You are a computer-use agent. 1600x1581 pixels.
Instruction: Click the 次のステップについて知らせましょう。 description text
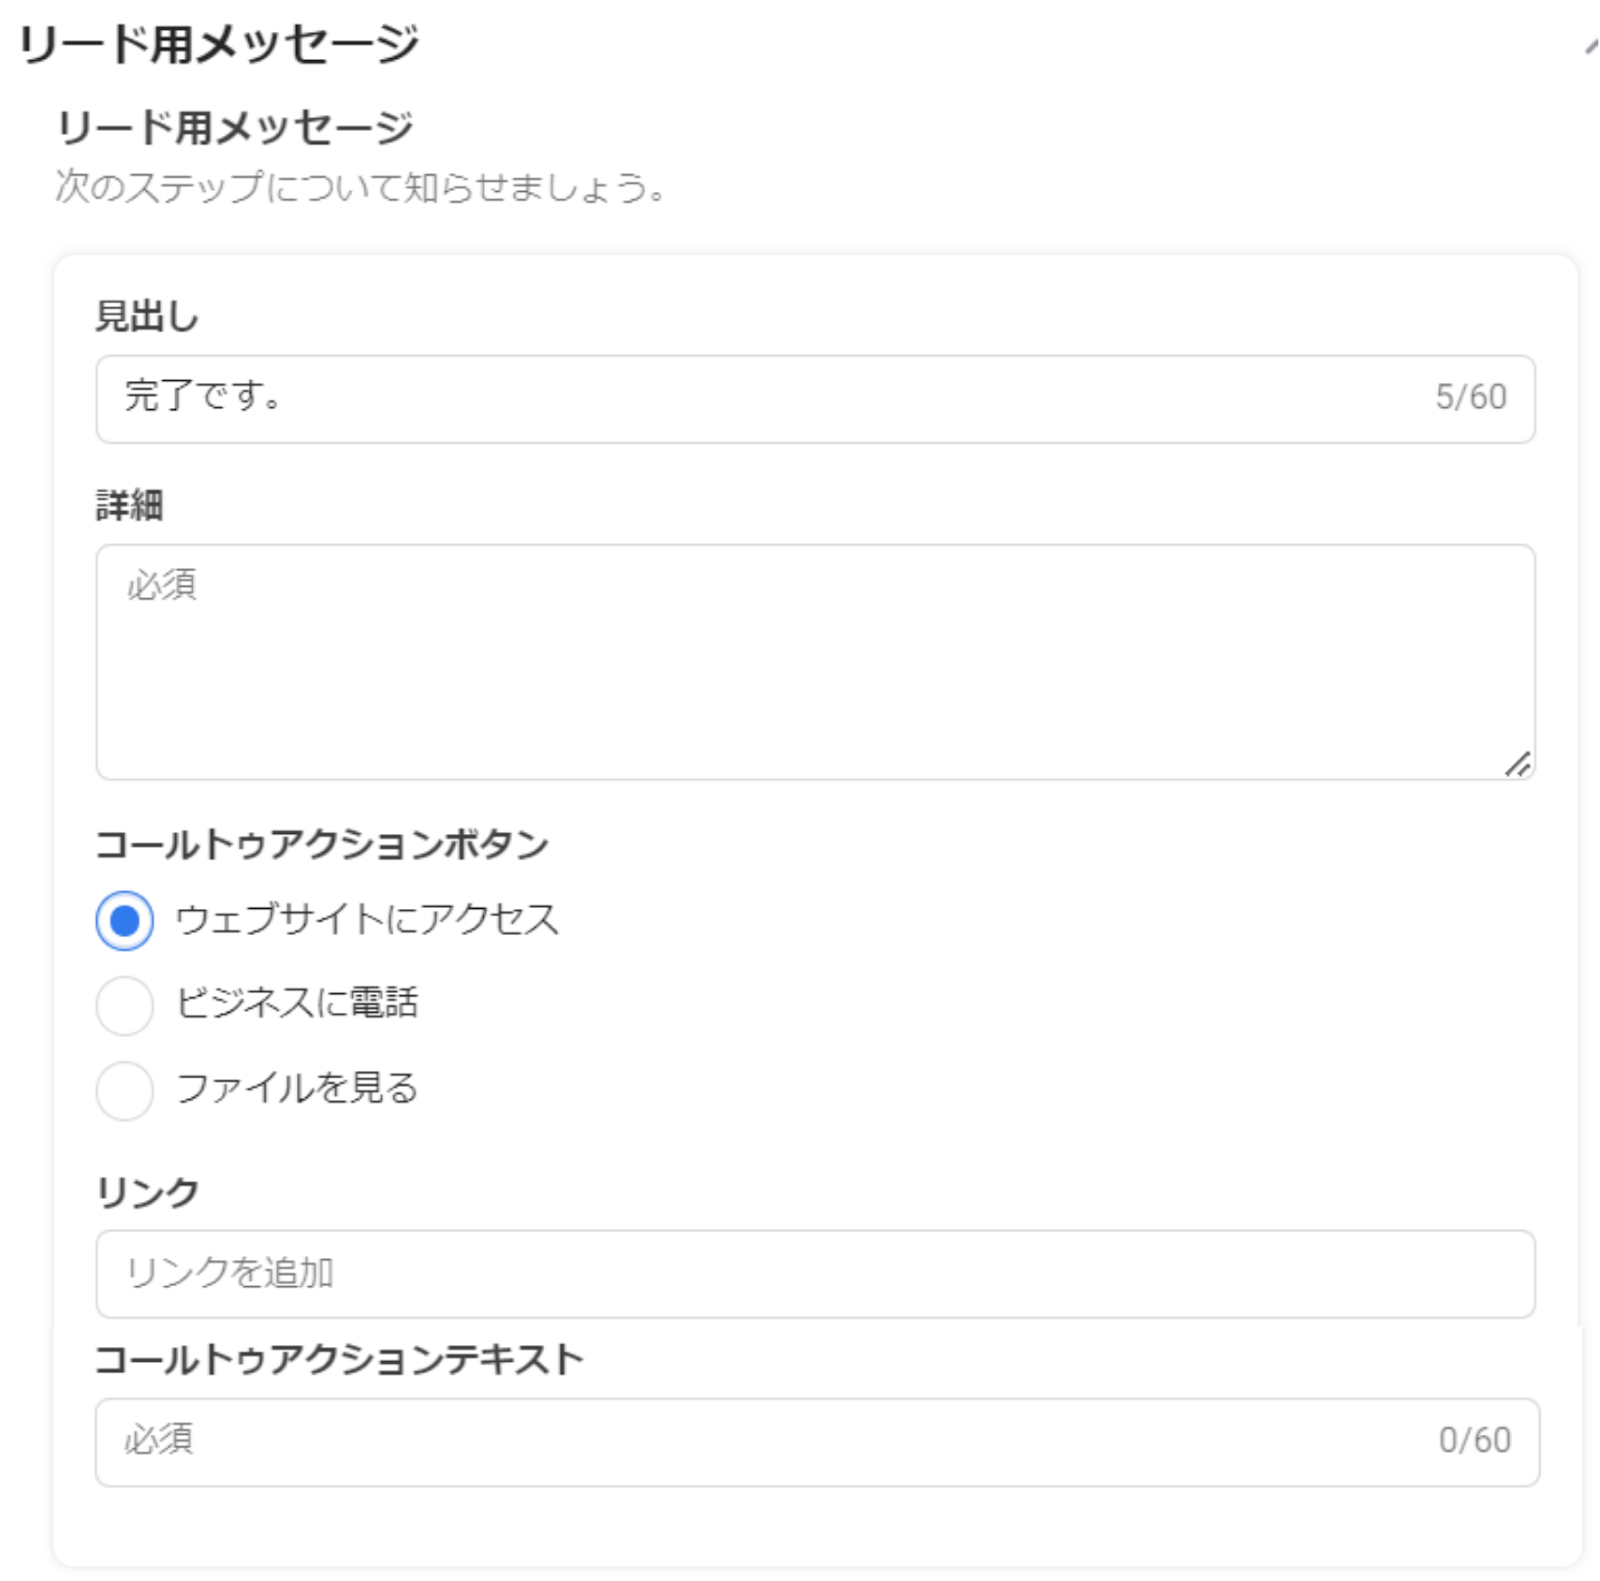[360, 187]
